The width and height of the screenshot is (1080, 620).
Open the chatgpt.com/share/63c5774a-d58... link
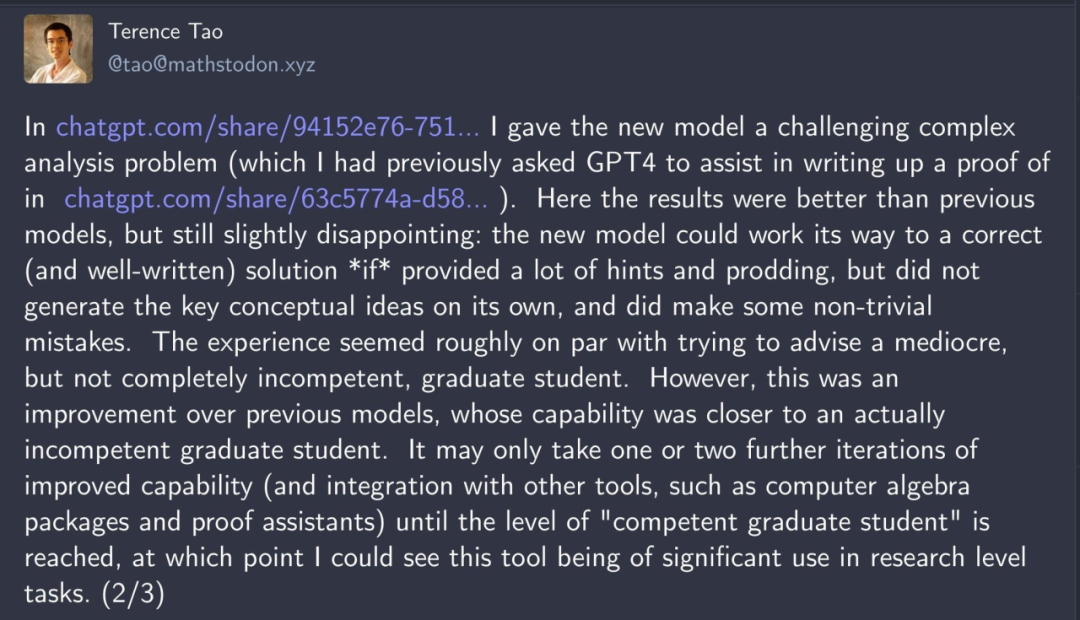tap(276, 199)
